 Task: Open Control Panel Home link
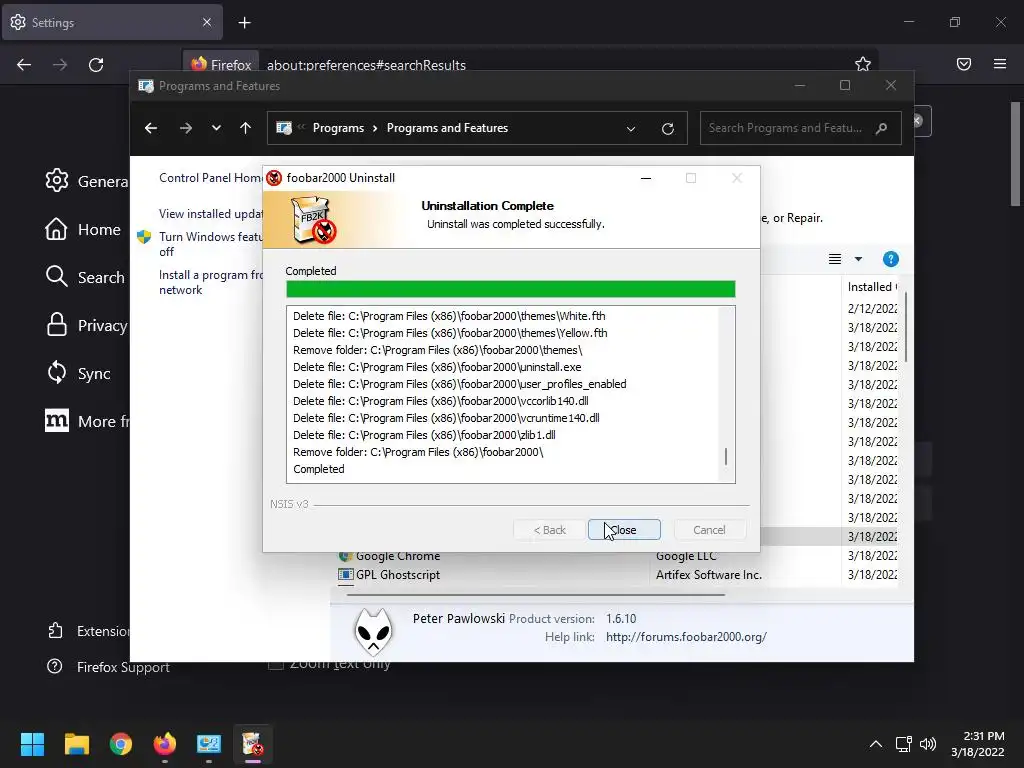[210, 178]
